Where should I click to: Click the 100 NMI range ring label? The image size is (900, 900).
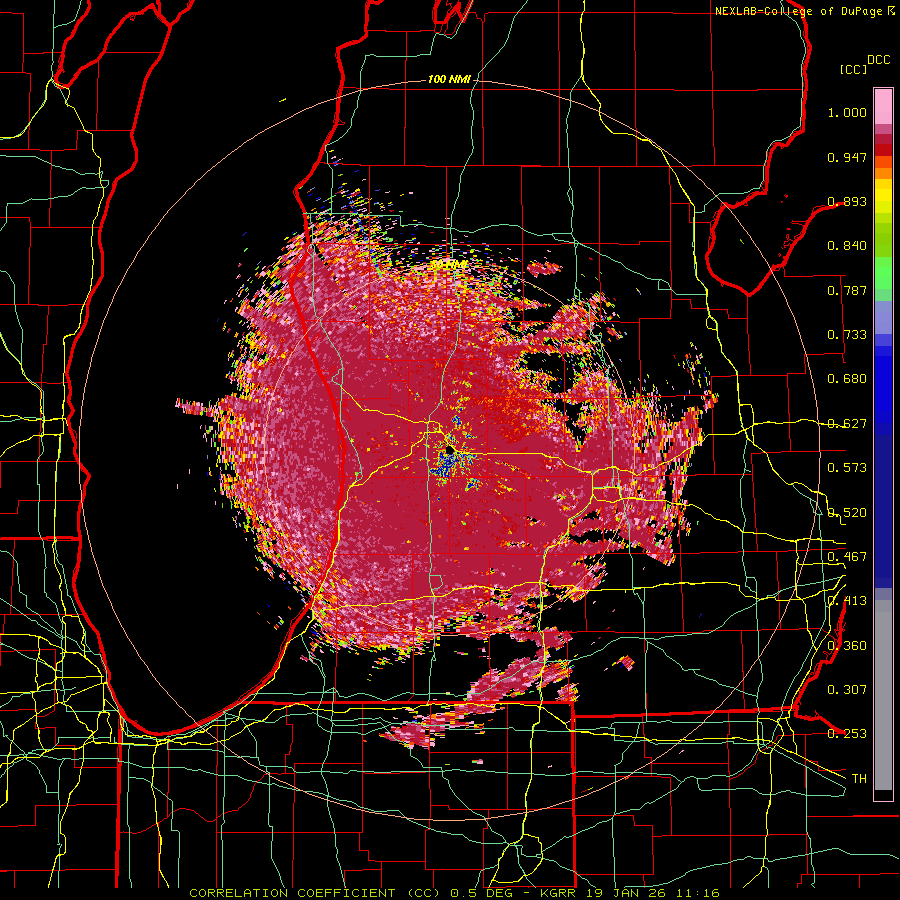[449, 79]
